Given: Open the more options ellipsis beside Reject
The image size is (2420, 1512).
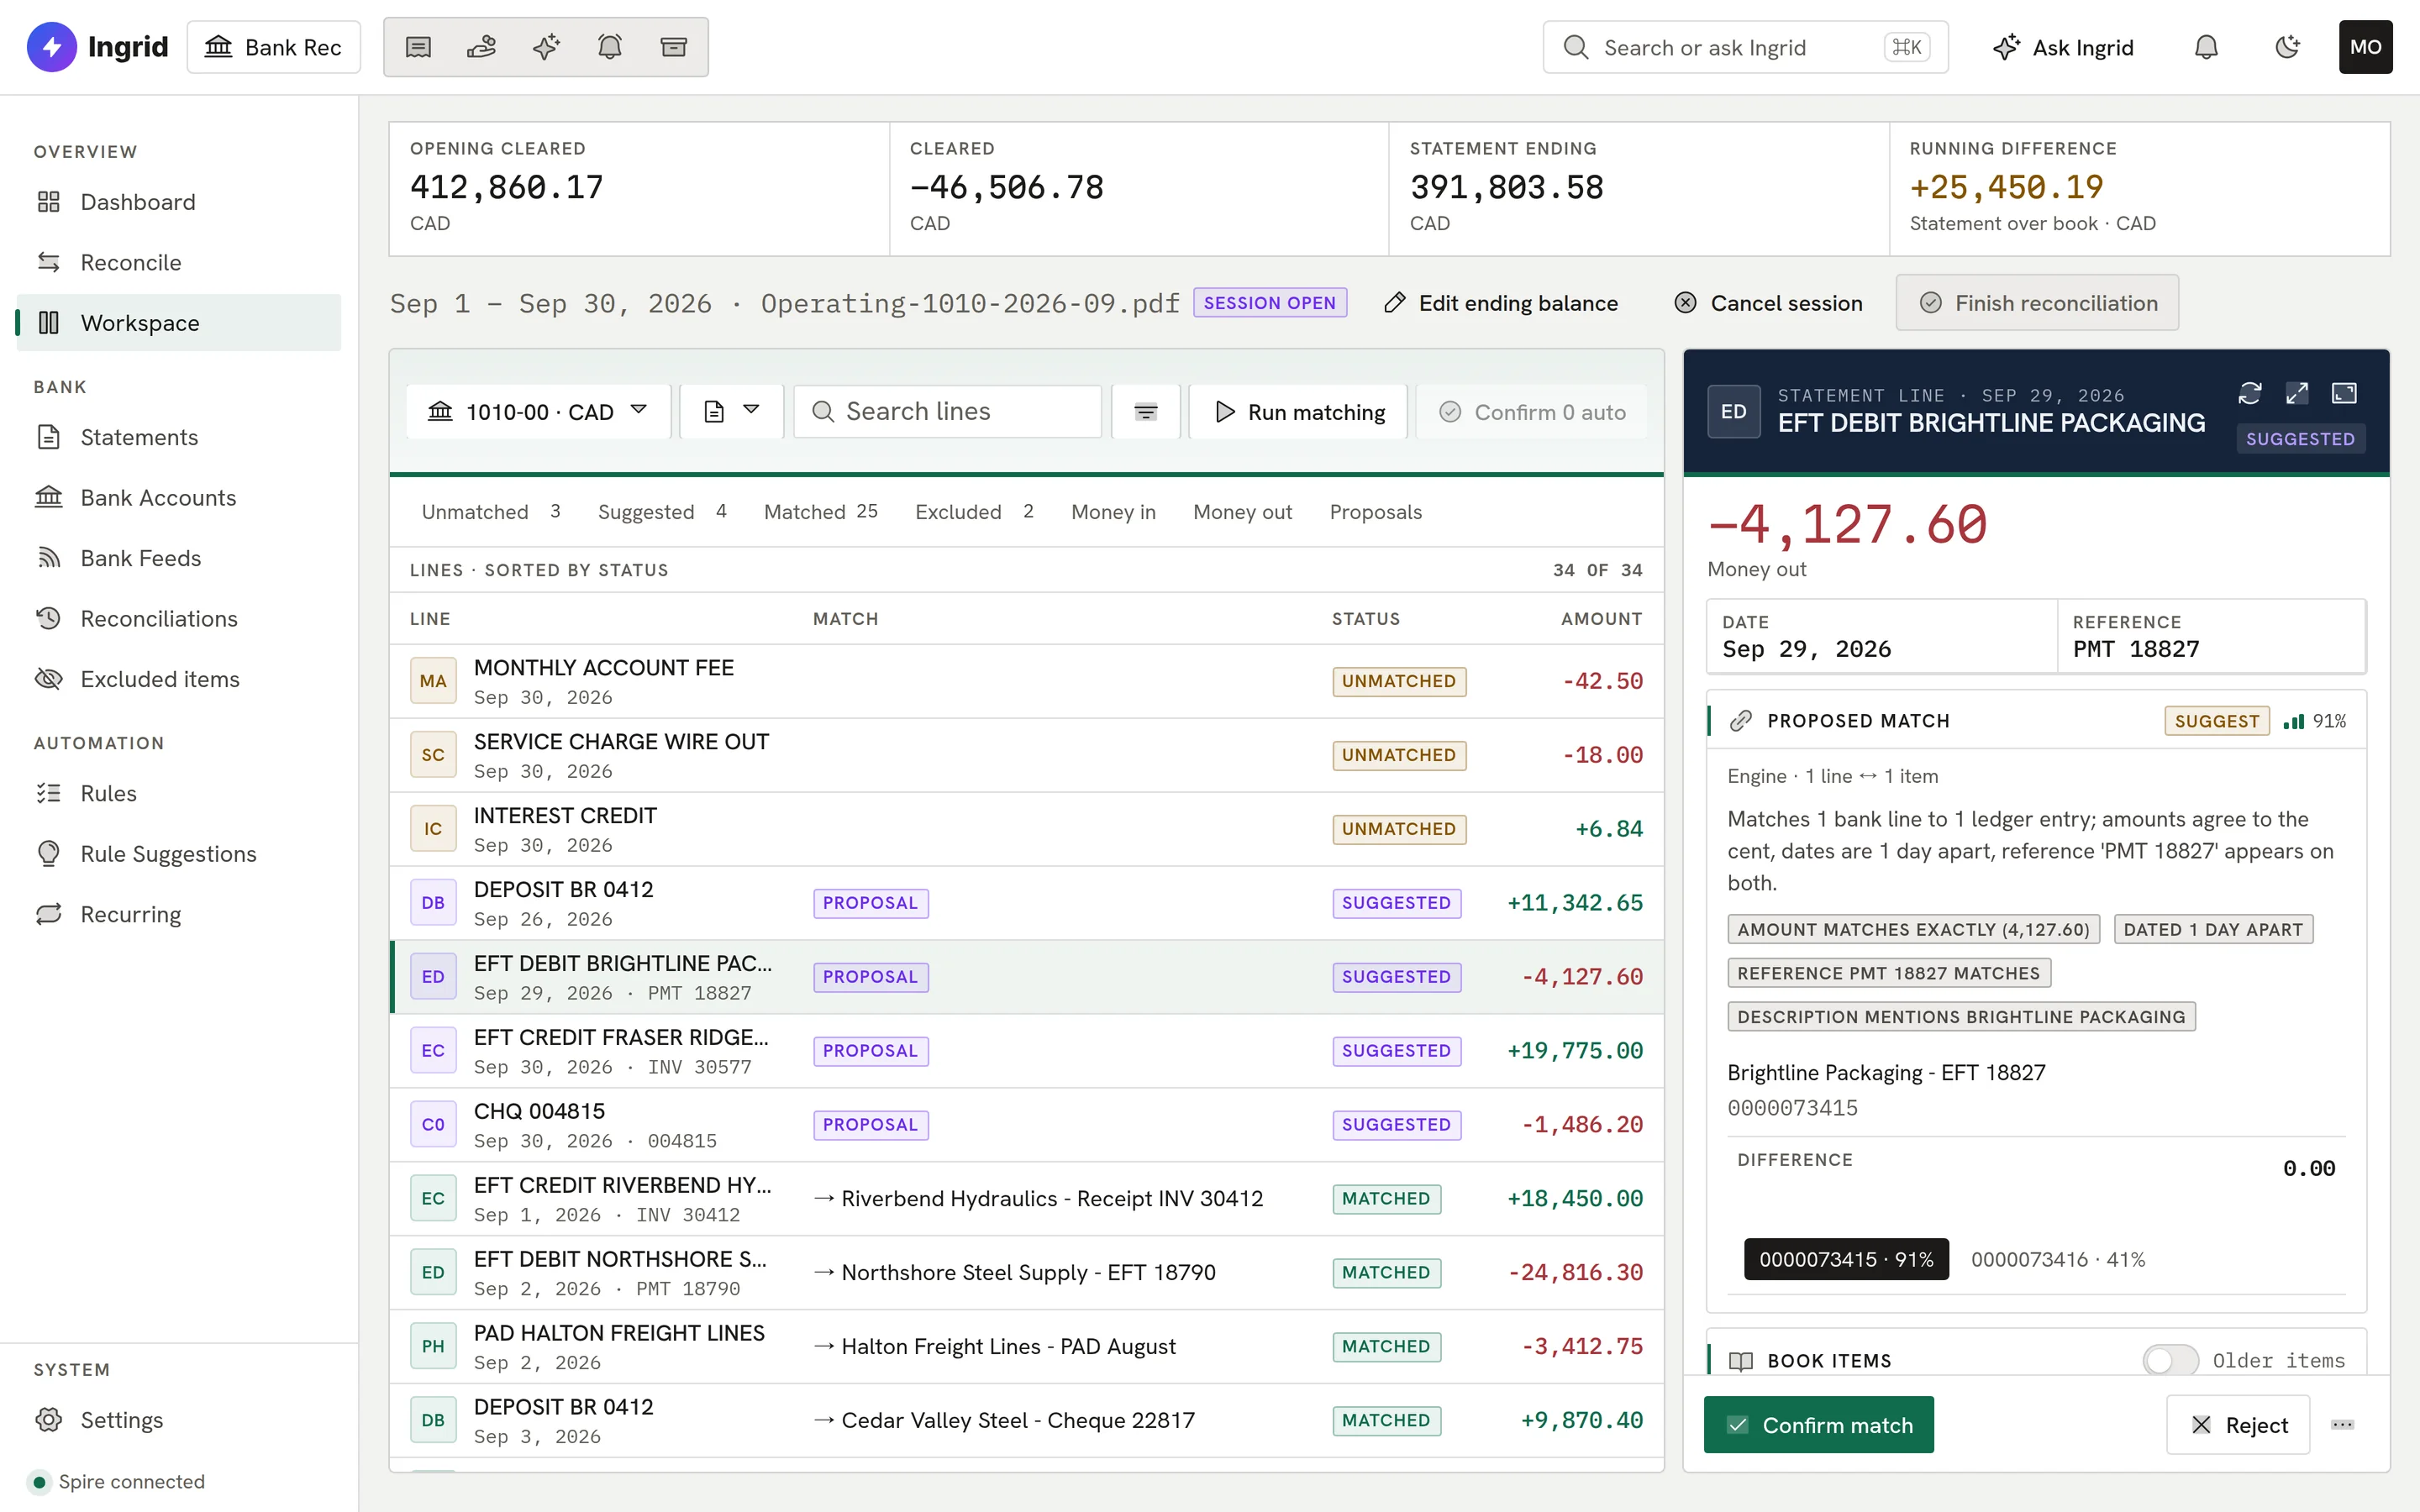Looking at the screenshot, I should tap(2342, 1424).
